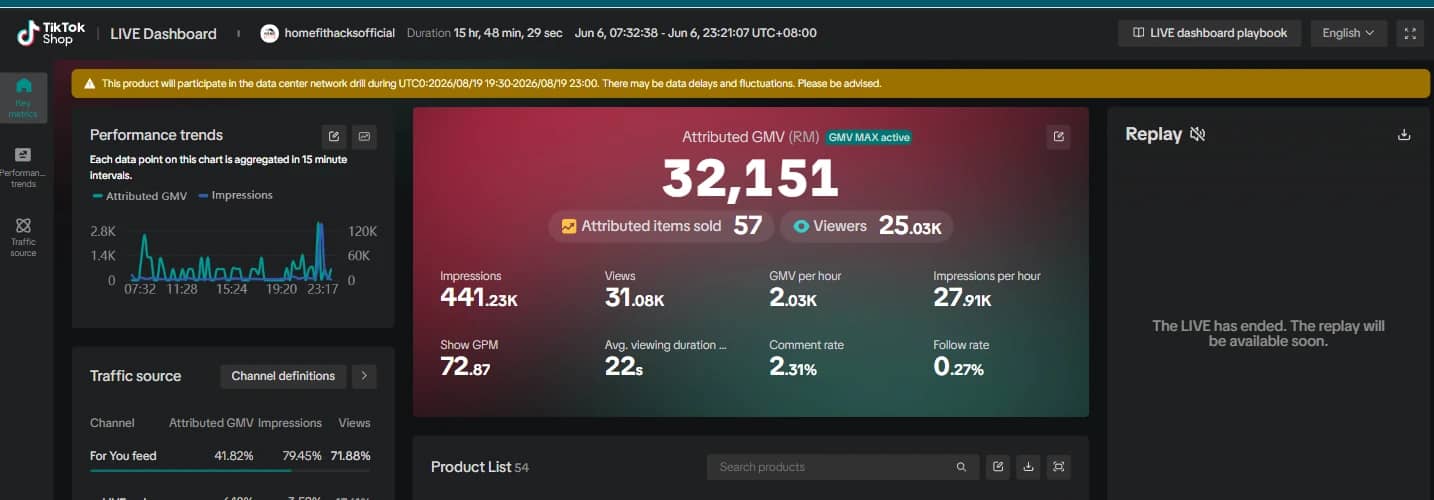Image resolution: width=1434 pixels, height=500 pixels.
Task: Click the Views 31.08K metric
Action: 635,289
